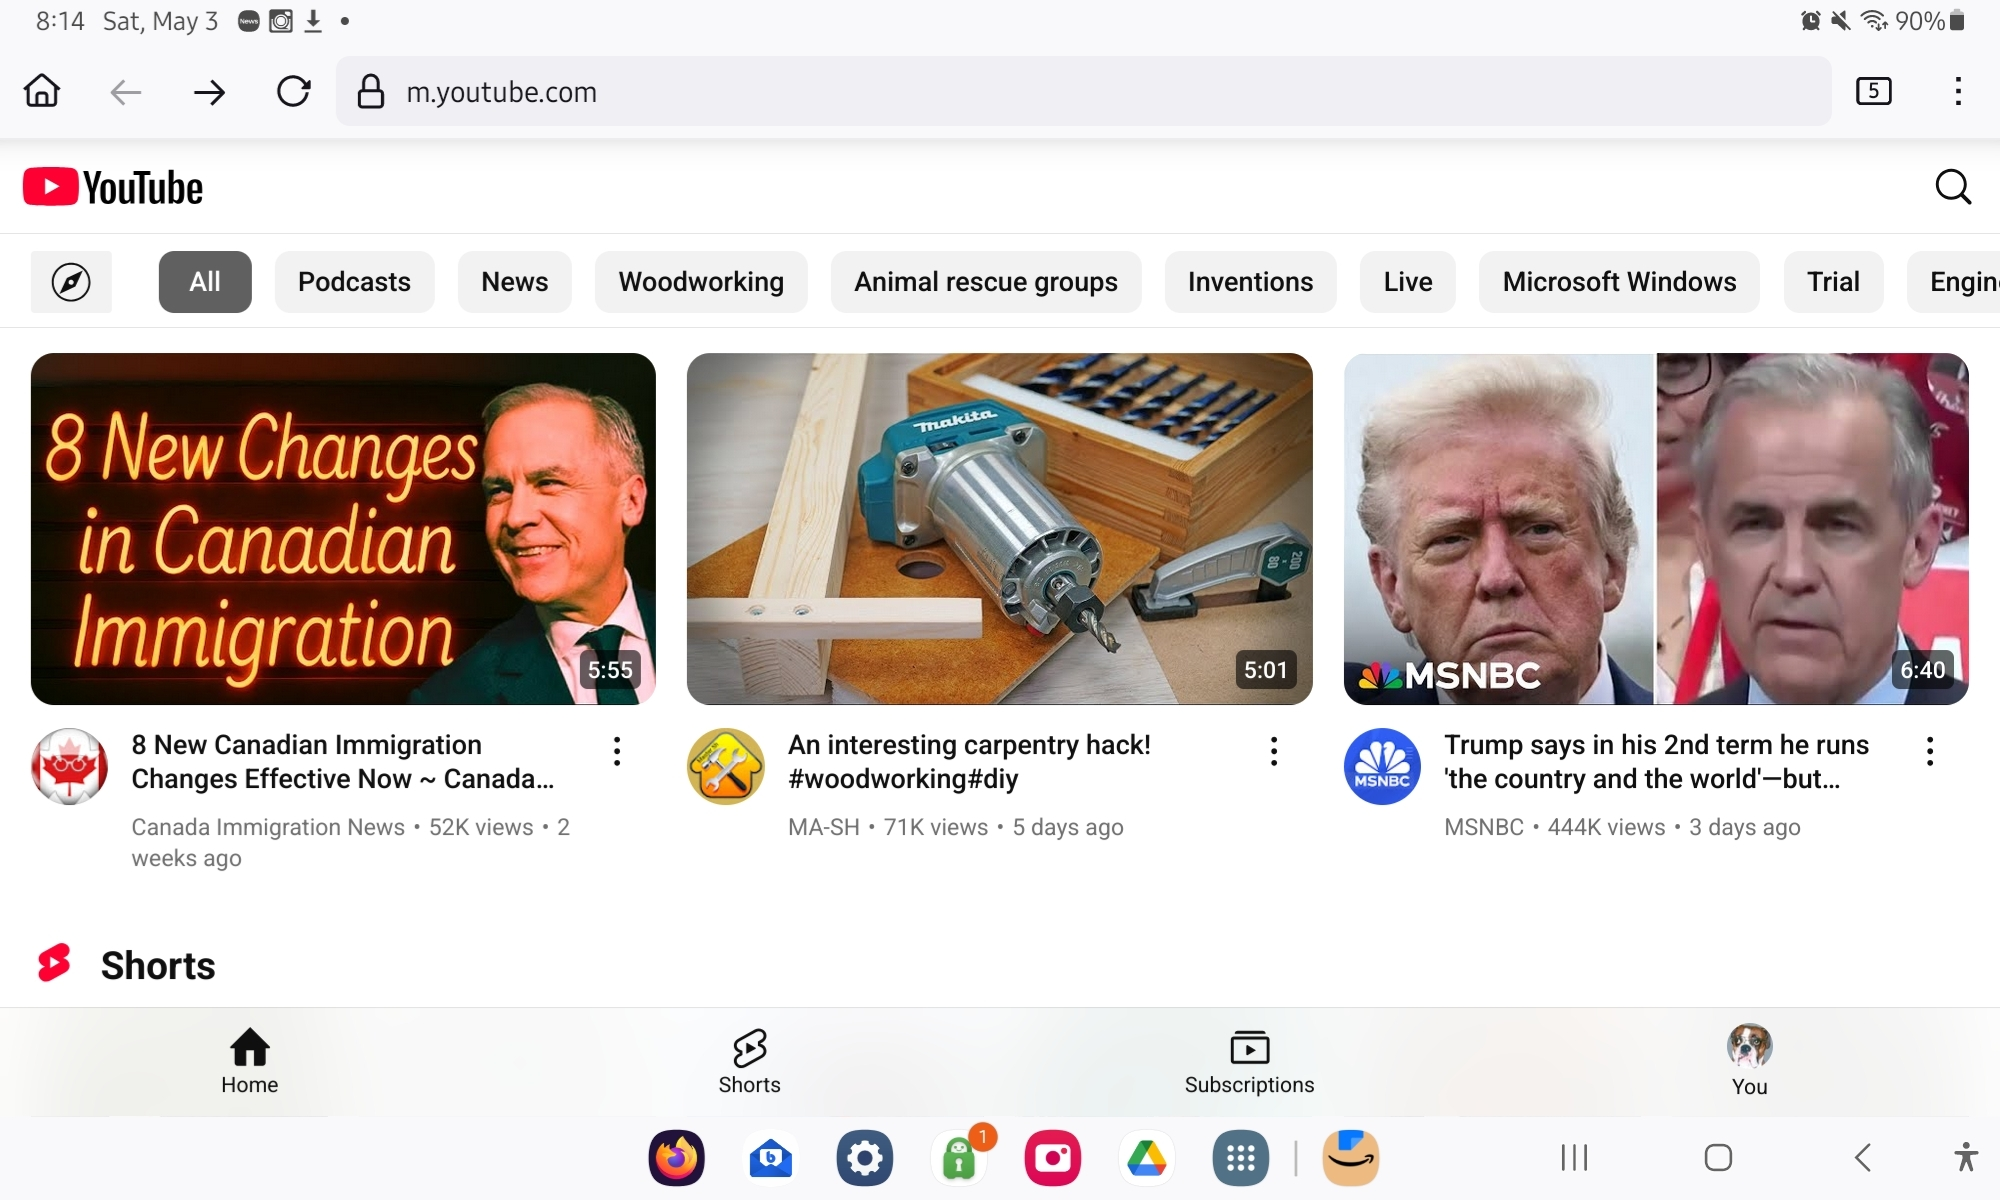Open options menu for carpentry hack video
Screen dimensions: 2000x1200
coord(1274,751)
